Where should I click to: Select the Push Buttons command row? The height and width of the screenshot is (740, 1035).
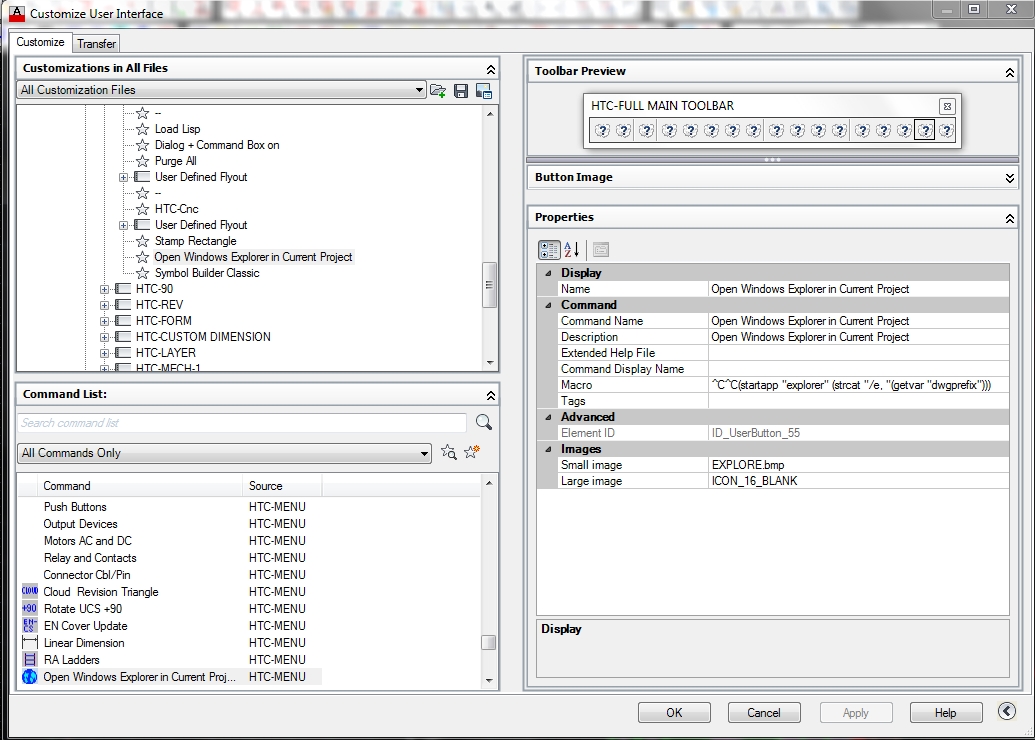pos(170,506)
